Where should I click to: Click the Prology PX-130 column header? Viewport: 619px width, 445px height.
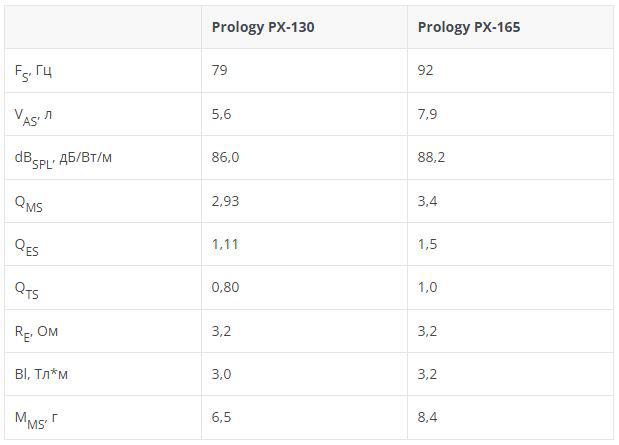262,27
